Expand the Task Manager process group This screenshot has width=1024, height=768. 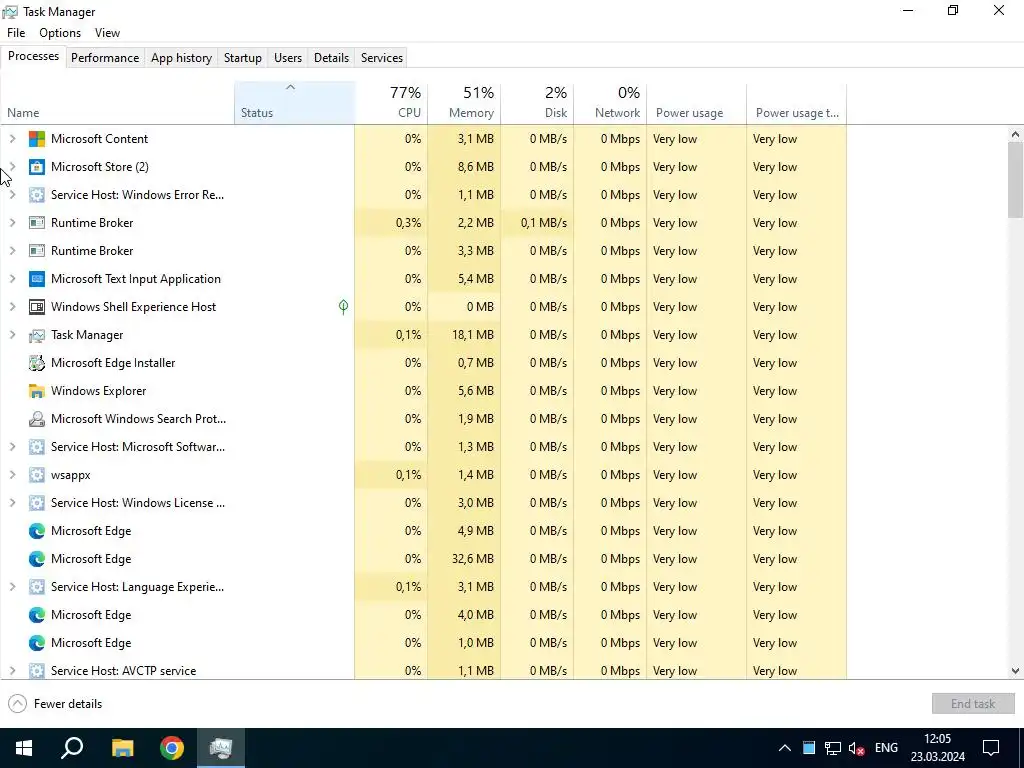tap(12, 335)
